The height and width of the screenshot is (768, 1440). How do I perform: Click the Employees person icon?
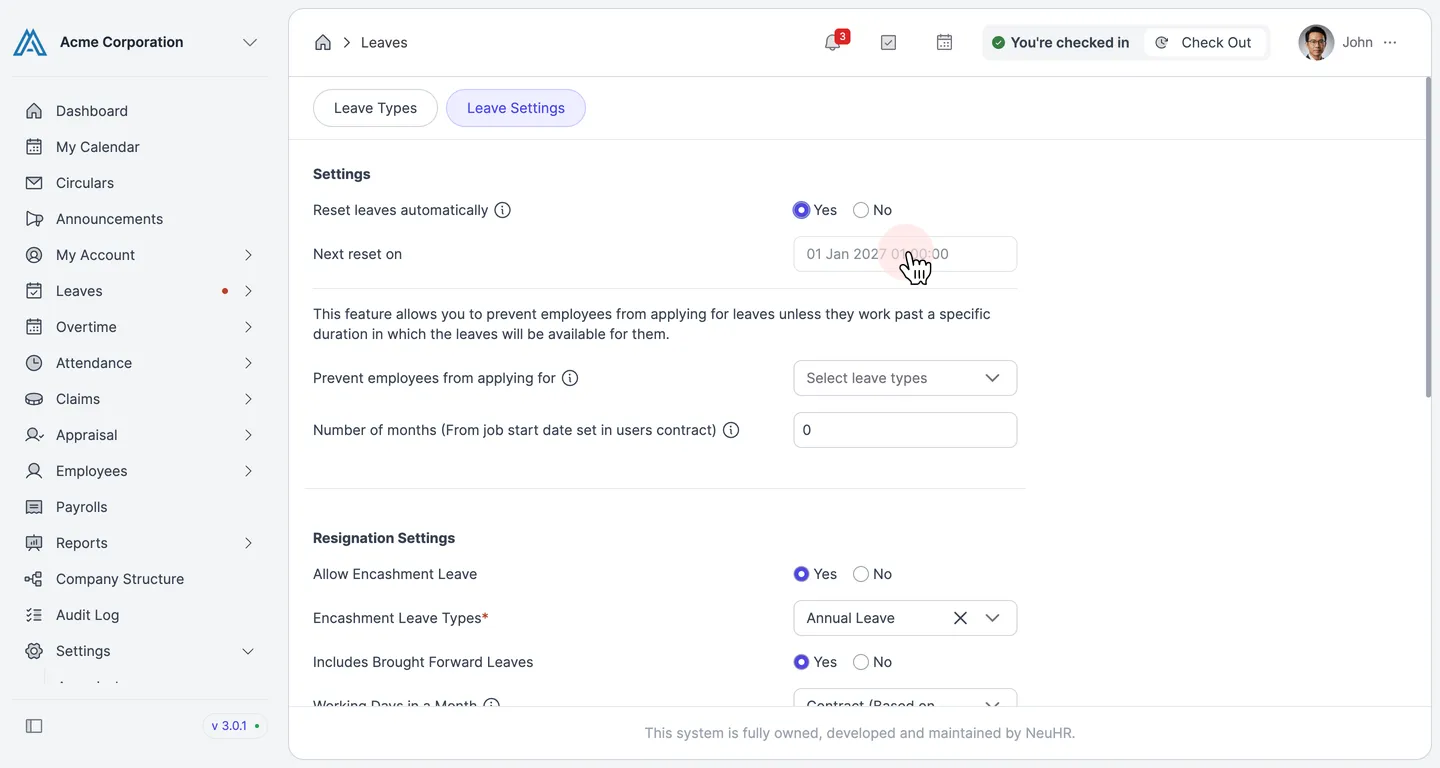pos(34,471)
